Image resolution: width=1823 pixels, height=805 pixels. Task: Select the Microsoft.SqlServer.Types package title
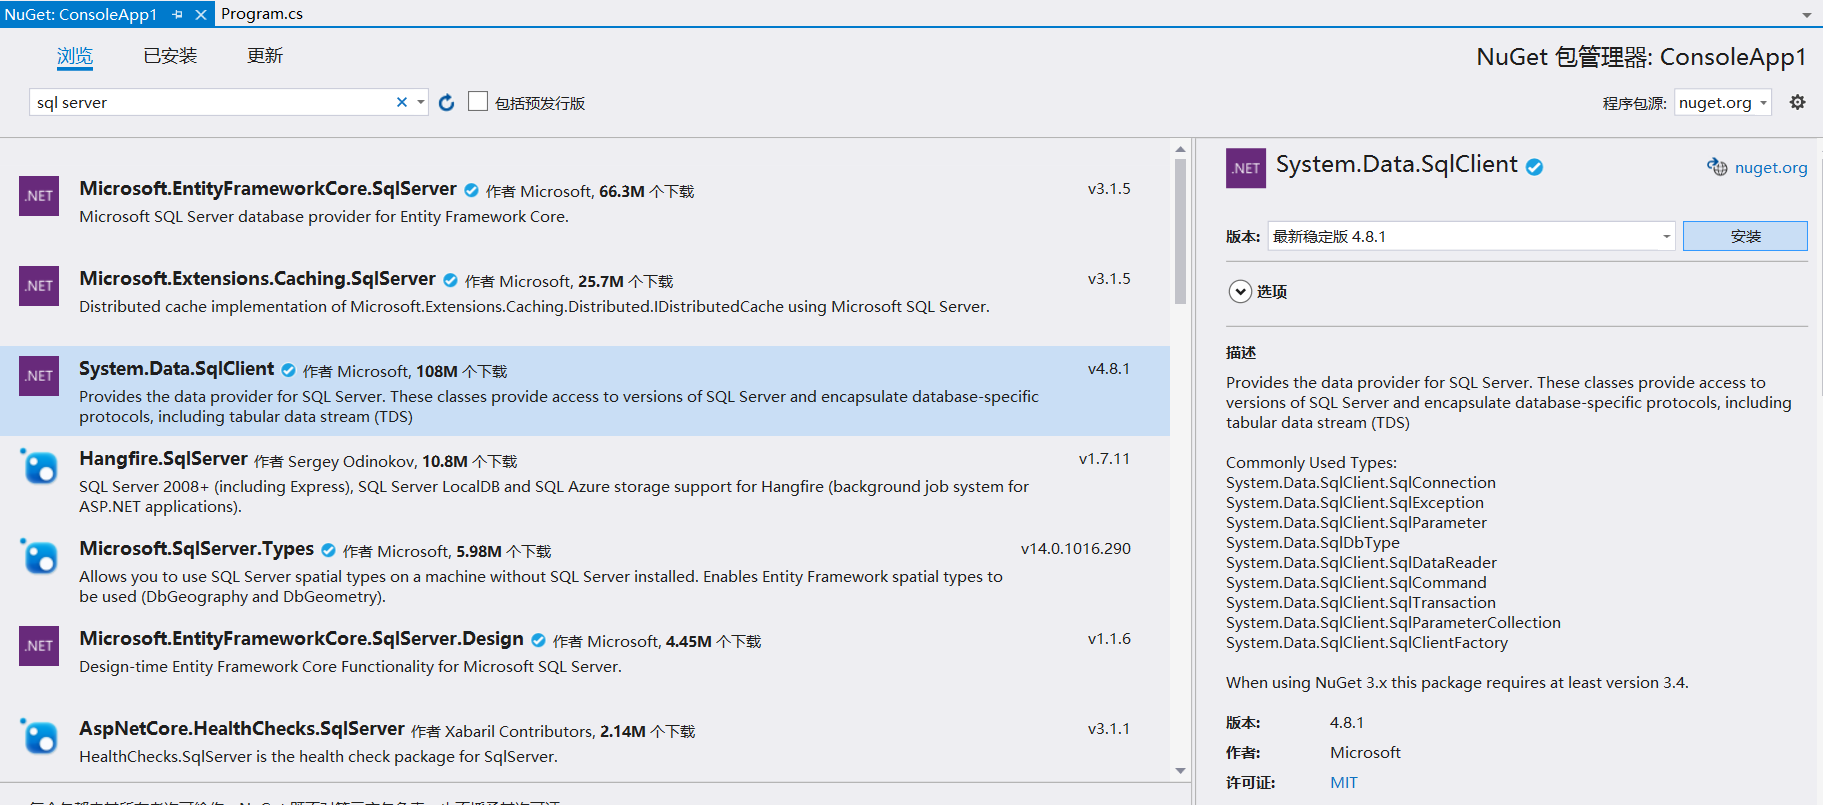pos(196,549)
